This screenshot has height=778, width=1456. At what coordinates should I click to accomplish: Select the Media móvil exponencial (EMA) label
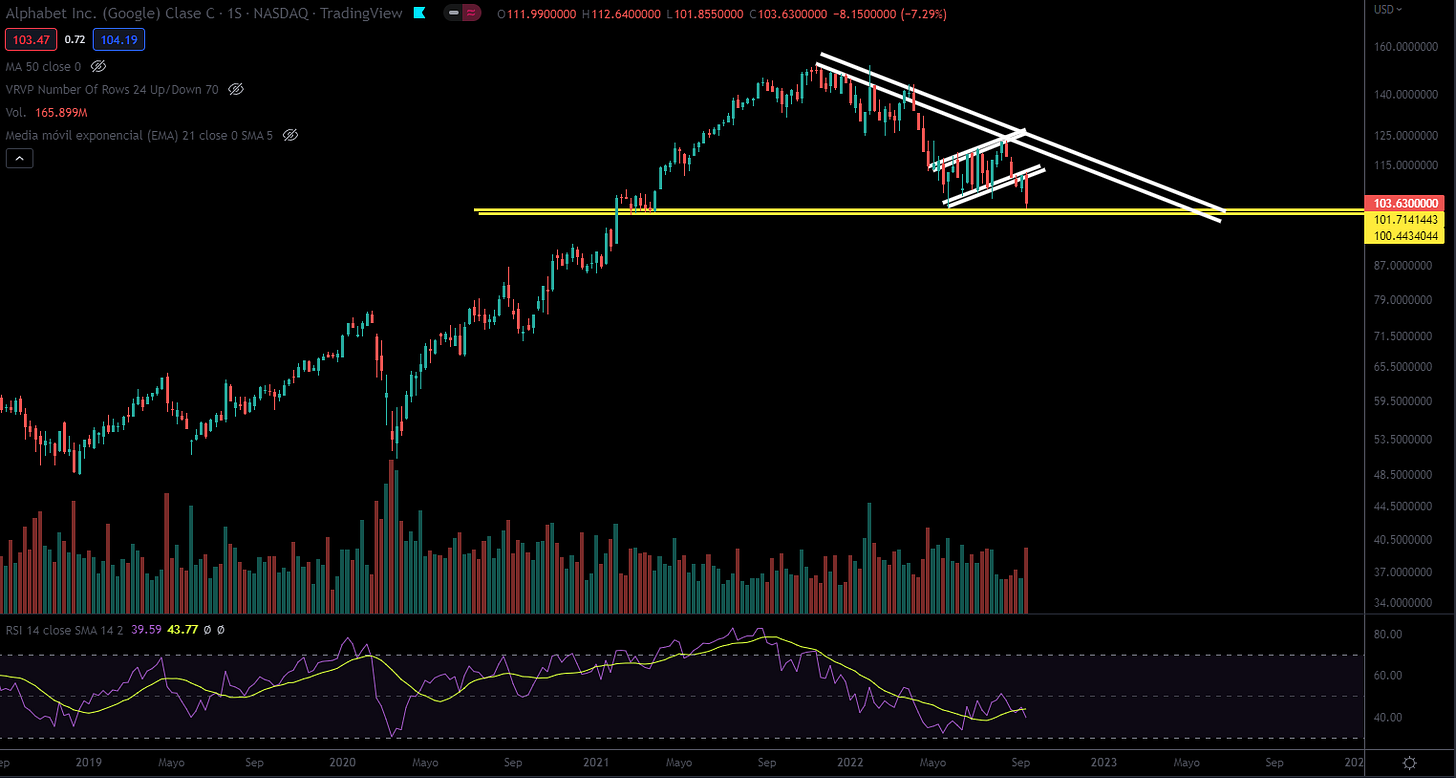click(x=140, y=135)
